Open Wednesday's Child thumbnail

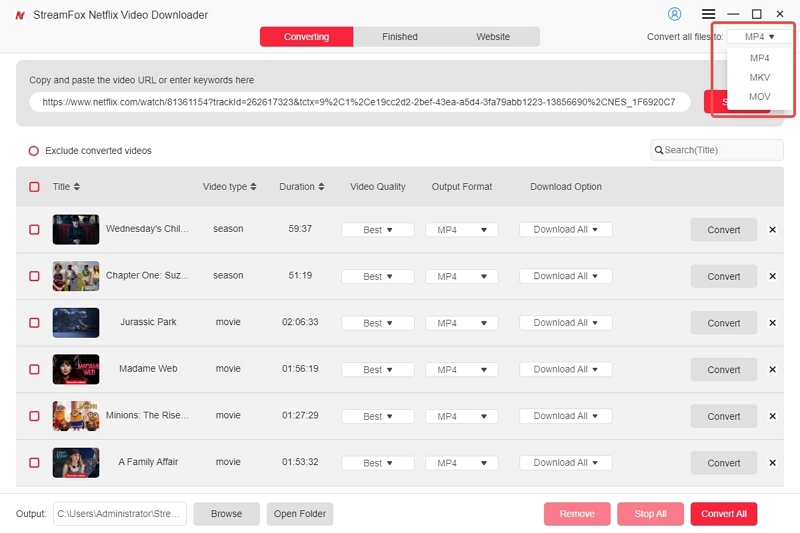(76, 230)
